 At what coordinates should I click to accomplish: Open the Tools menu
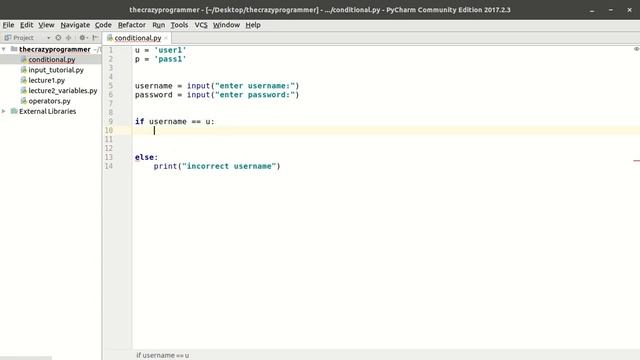[x=179, y=25]
